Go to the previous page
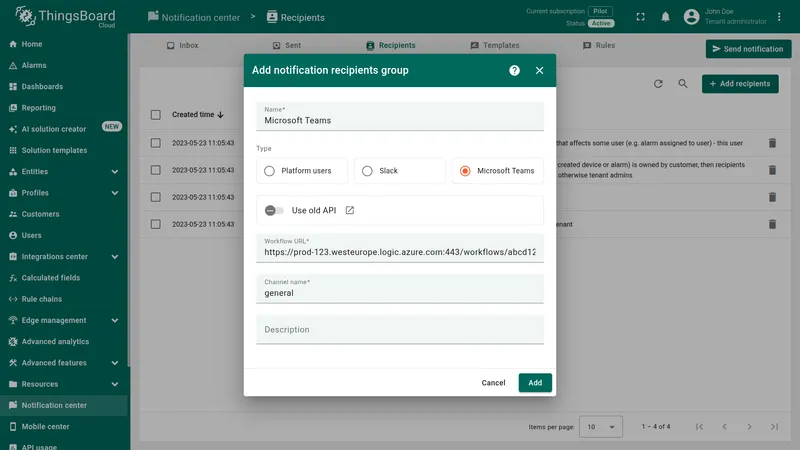 pyautogui.click(x=724, y=427)
